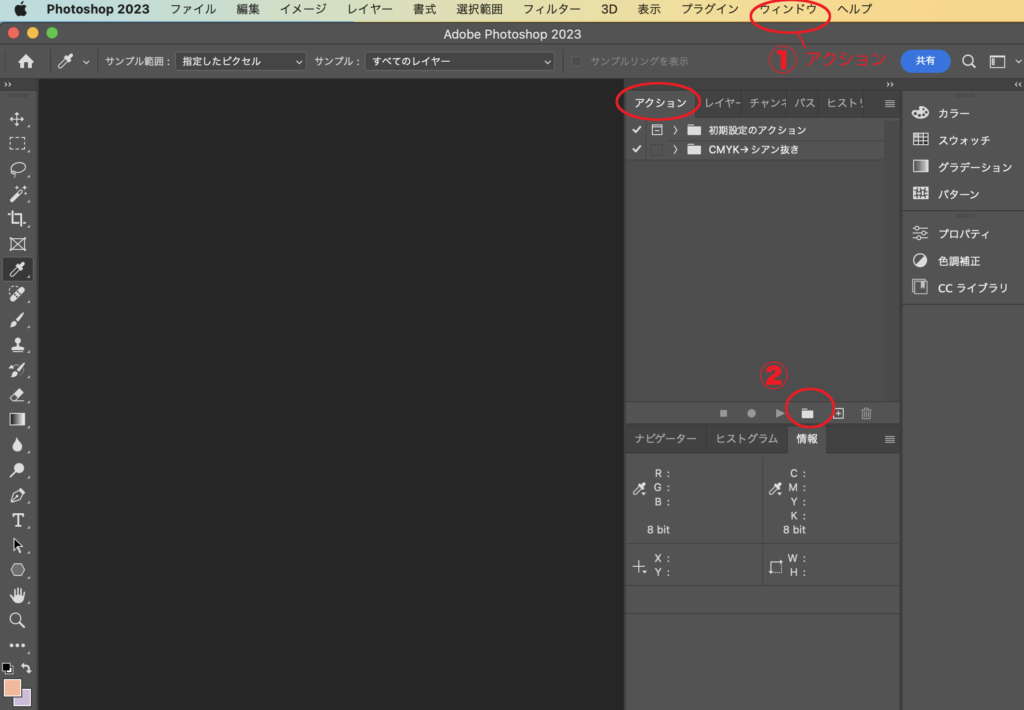Create new action set folder icon

click(x=808, y=413)
